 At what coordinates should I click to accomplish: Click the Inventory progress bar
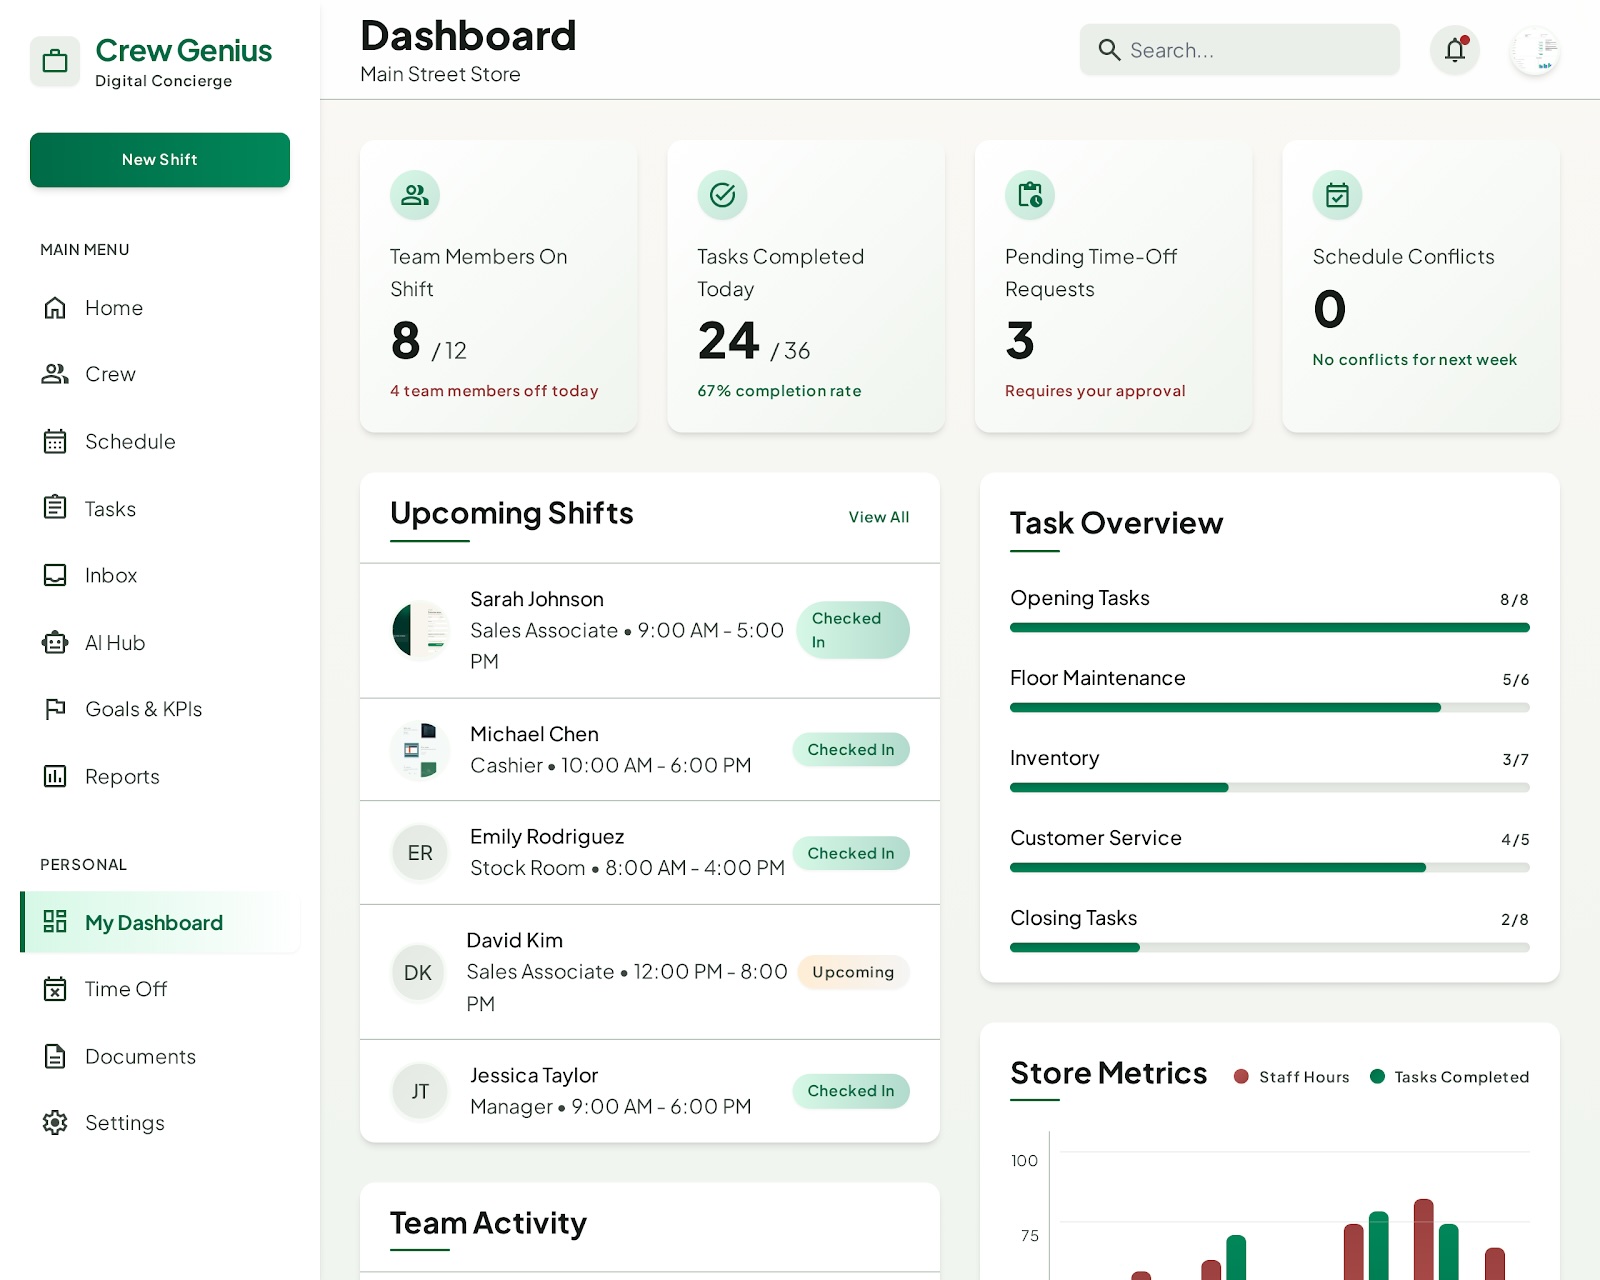pos(1270,788)
